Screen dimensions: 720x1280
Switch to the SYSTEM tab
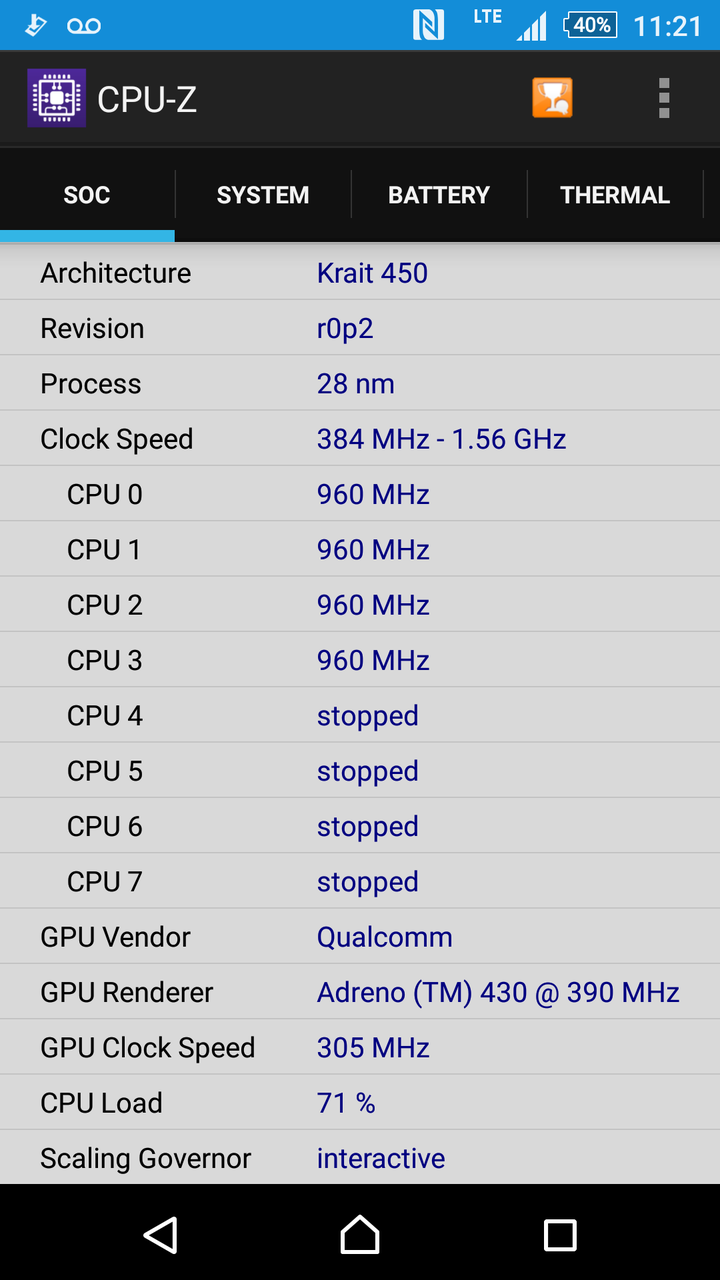[x=263, y=195]
